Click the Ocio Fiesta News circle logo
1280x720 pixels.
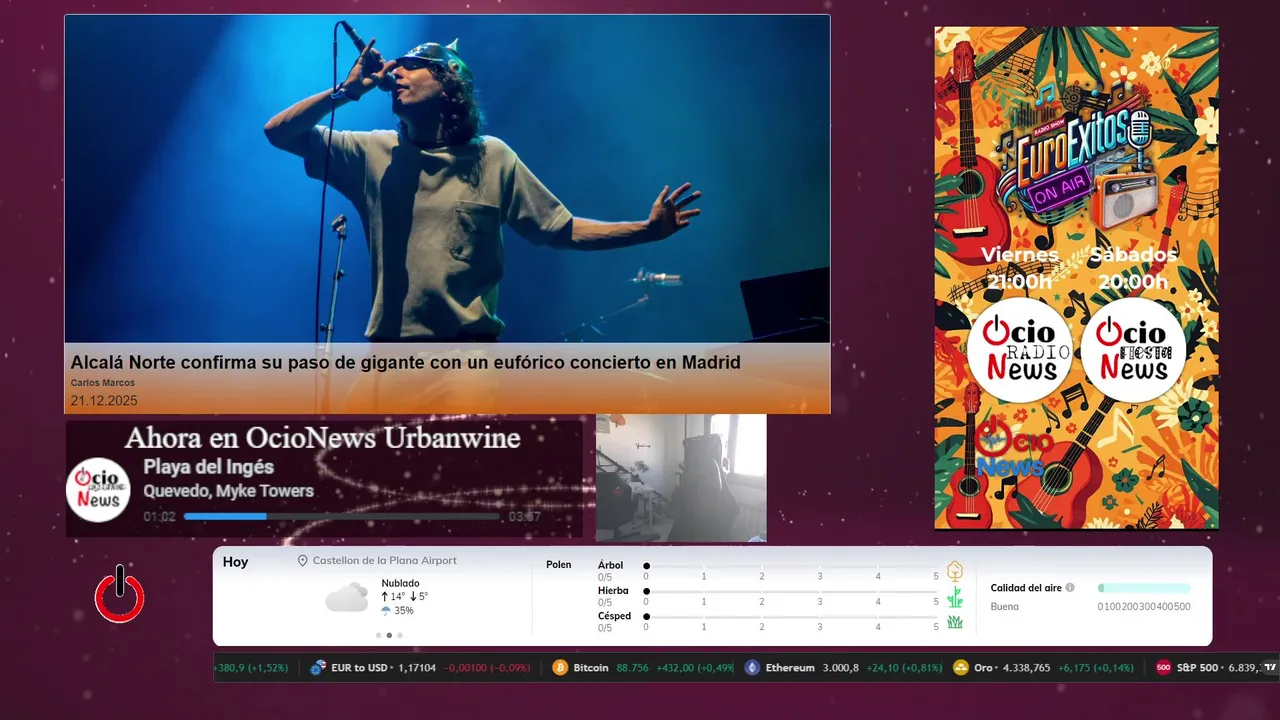click(x=1133, y=350)
